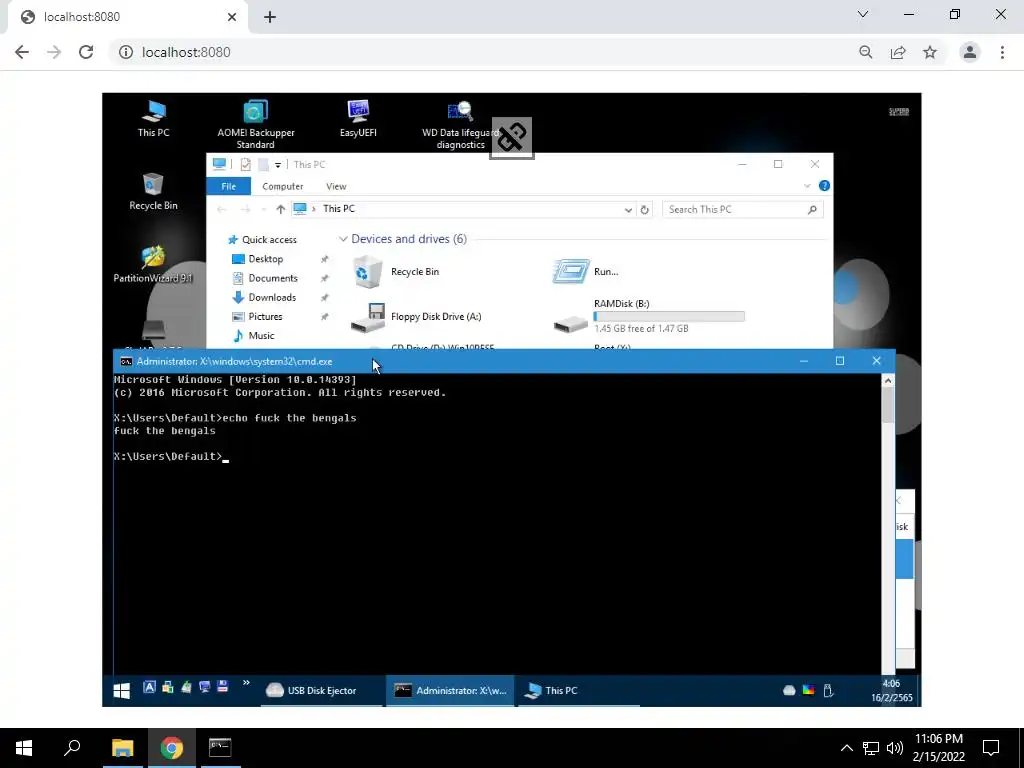This screenshot has height=768, width=1024.
Task: Open Chrome three-dot menu
Action: (x=1002, y=52)
